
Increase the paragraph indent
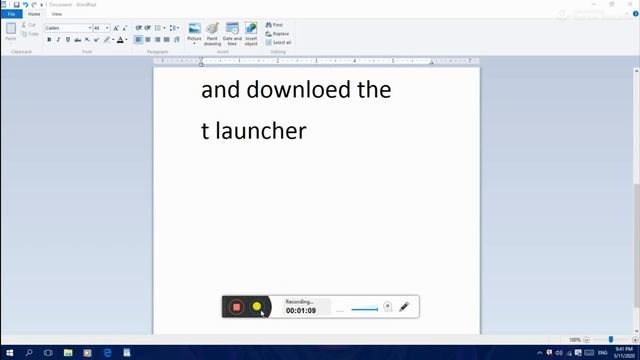point(148,28)
